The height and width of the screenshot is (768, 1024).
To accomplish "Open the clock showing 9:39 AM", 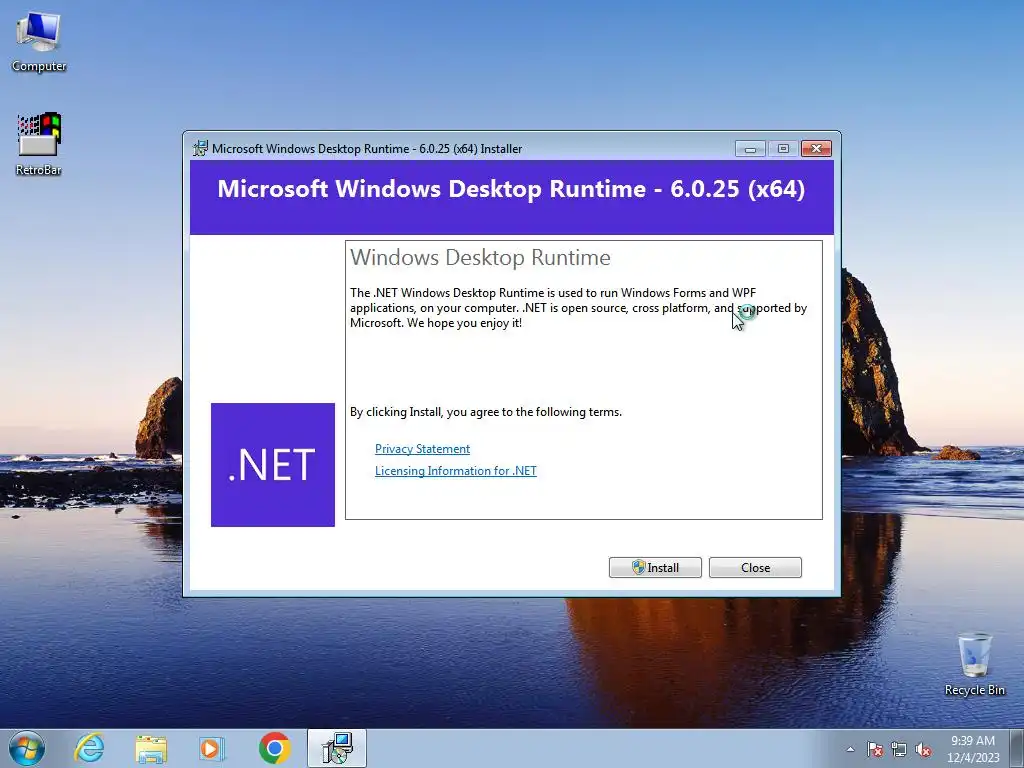I will point(973,749).
